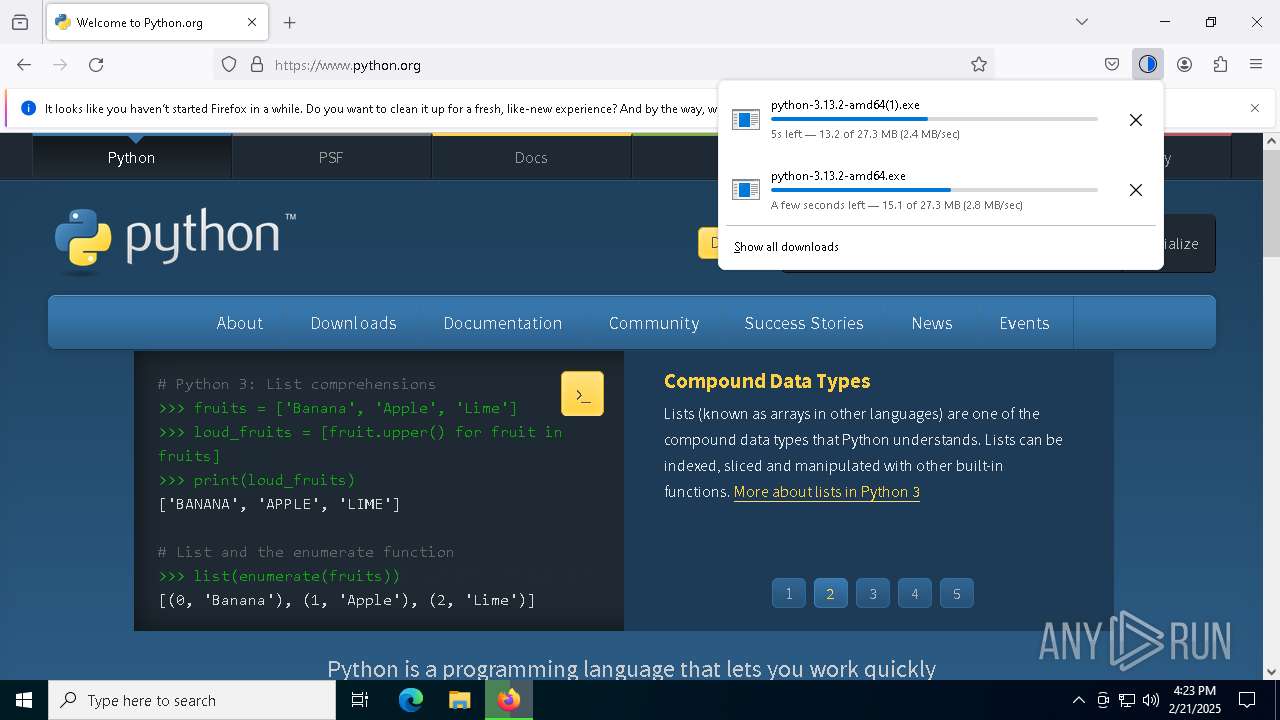Expand the list all tabs arrow
The height and width of the screenshot is (720, 1280).
pyautogui.click(x=1082, y=22)
